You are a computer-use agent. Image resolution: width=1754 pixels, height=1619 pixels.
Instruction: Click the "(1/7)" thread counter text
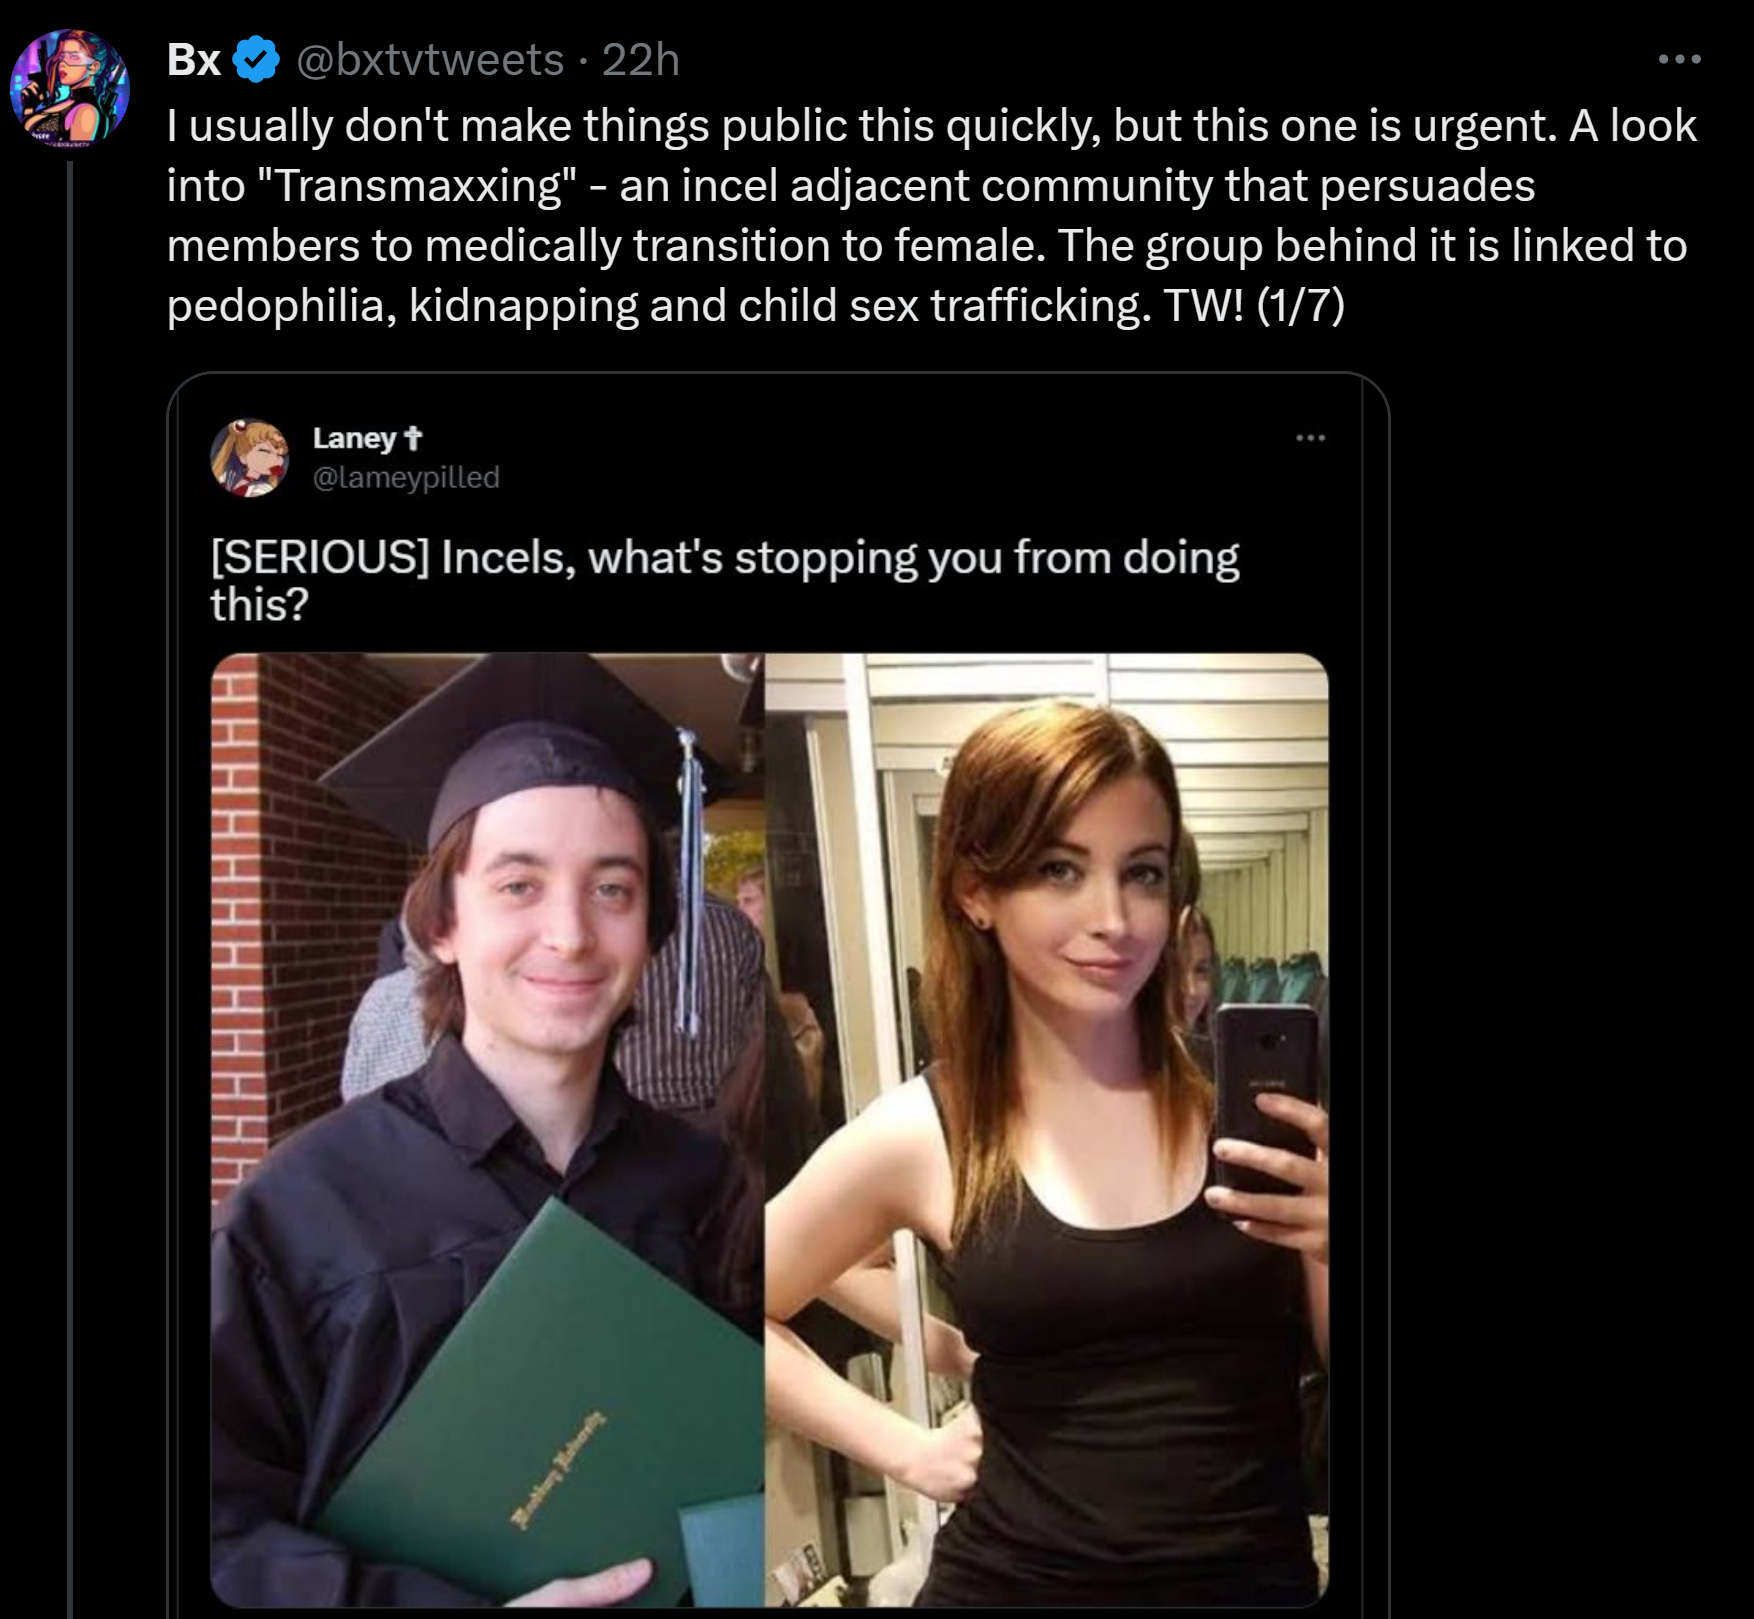(x=1299, y=305)
